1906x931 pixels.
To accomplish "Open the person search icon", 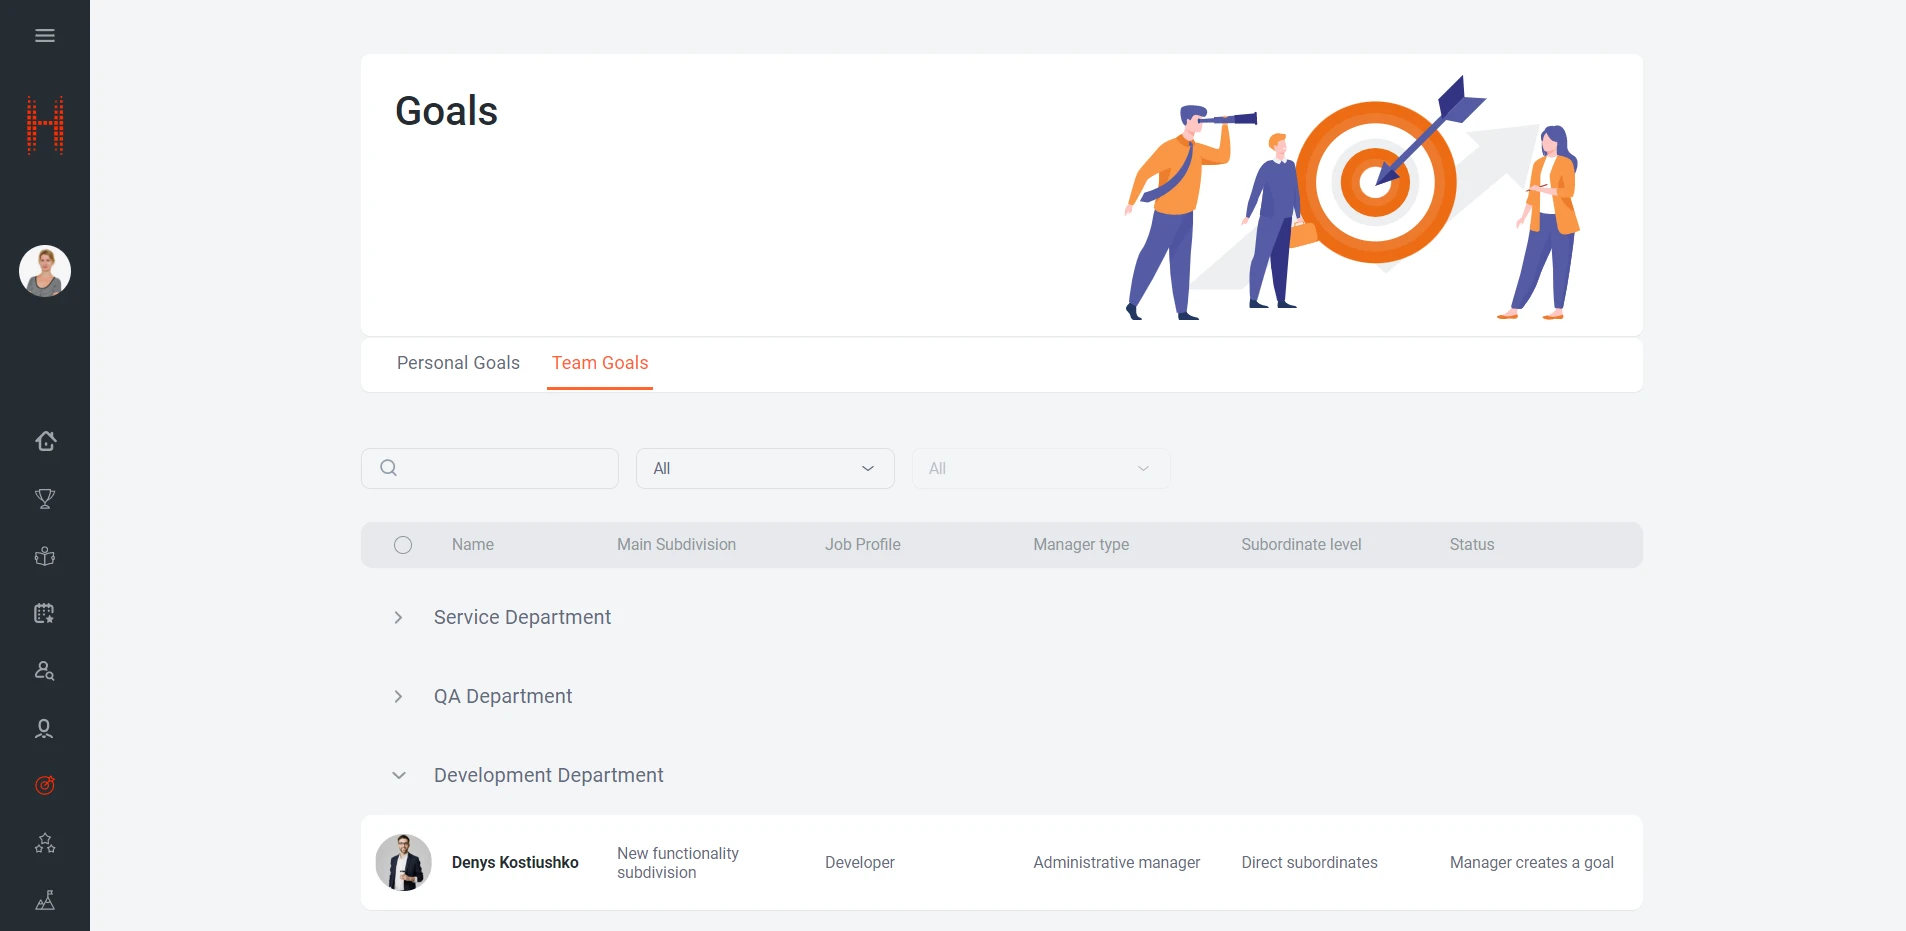I will click(x=45, y=671).
